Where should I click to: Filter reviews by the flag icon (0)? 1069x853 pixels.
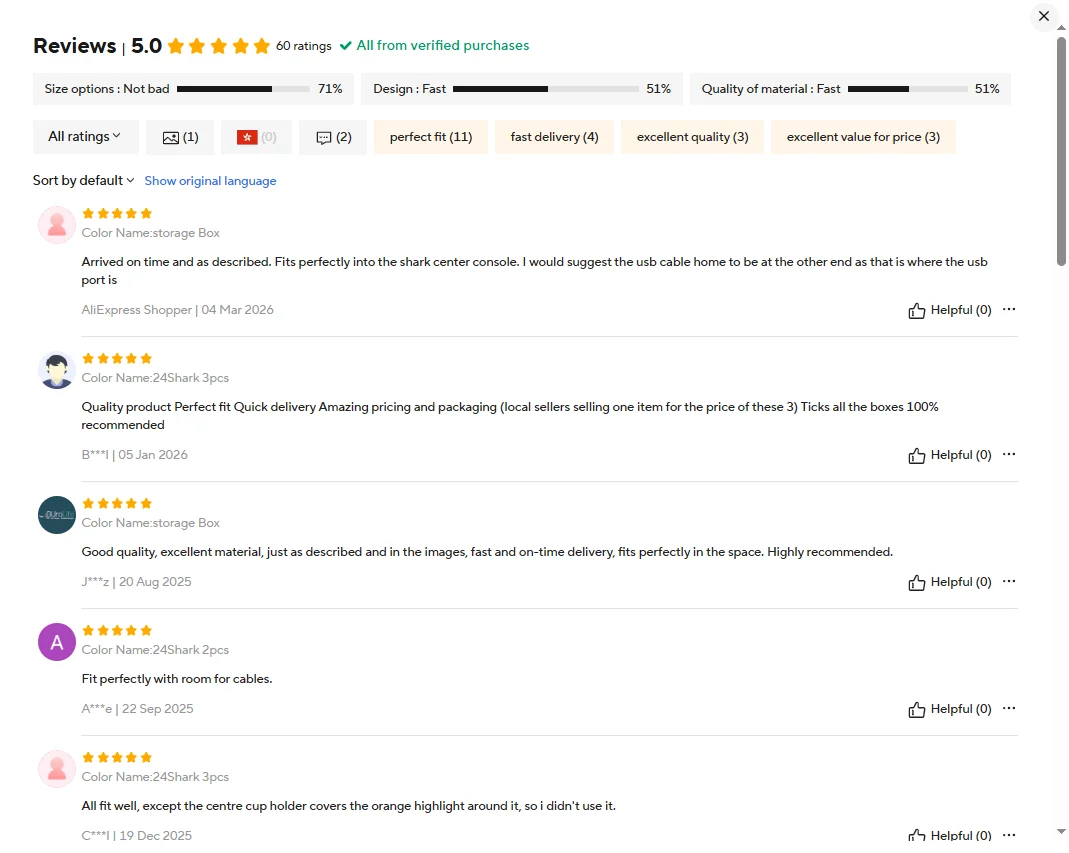click(x=256, y=137)
